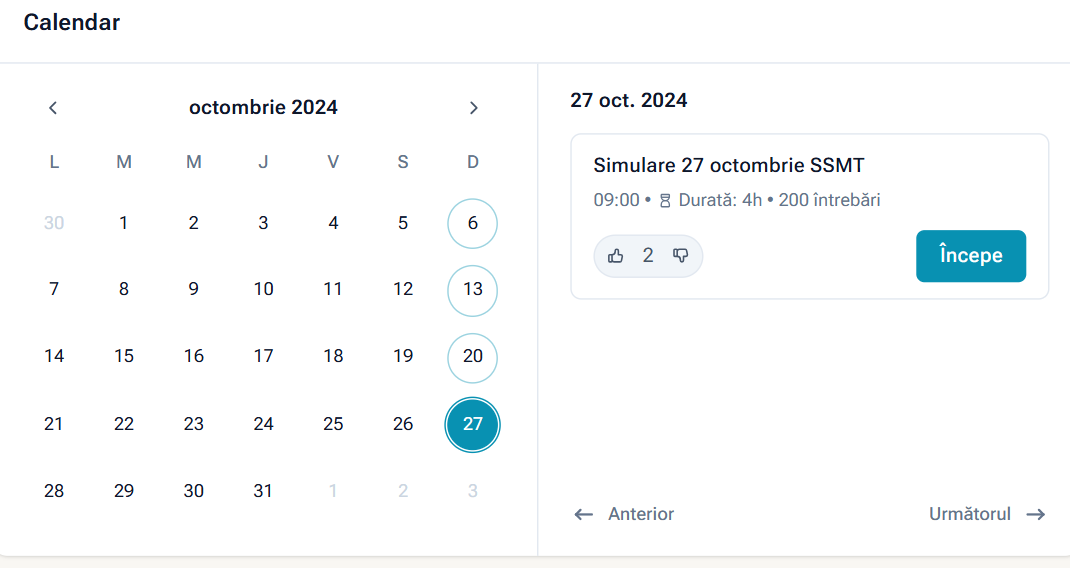Screen dimensions: 1070x568
Task: Choose October 15 in the calendar
Action: (x=124, y=356)
